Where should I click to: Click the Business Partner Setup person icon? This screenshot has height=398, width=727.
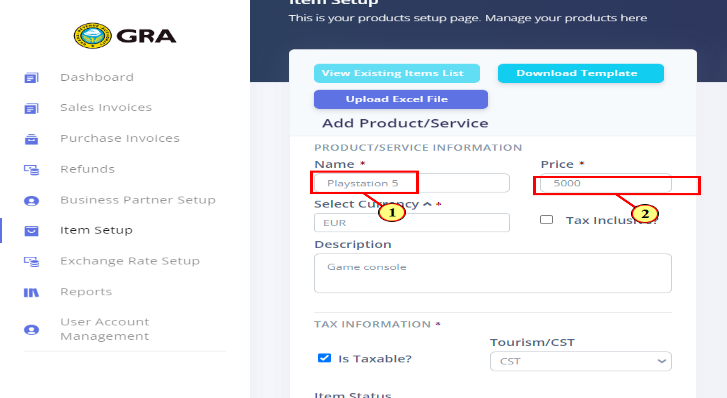[31, 201]
